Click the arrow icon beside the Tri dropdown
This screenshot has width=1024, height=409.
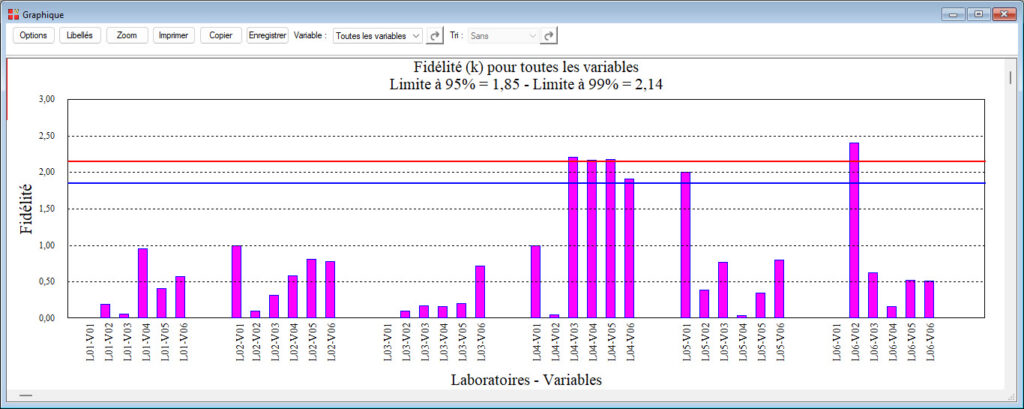click(x=549, y=35)
